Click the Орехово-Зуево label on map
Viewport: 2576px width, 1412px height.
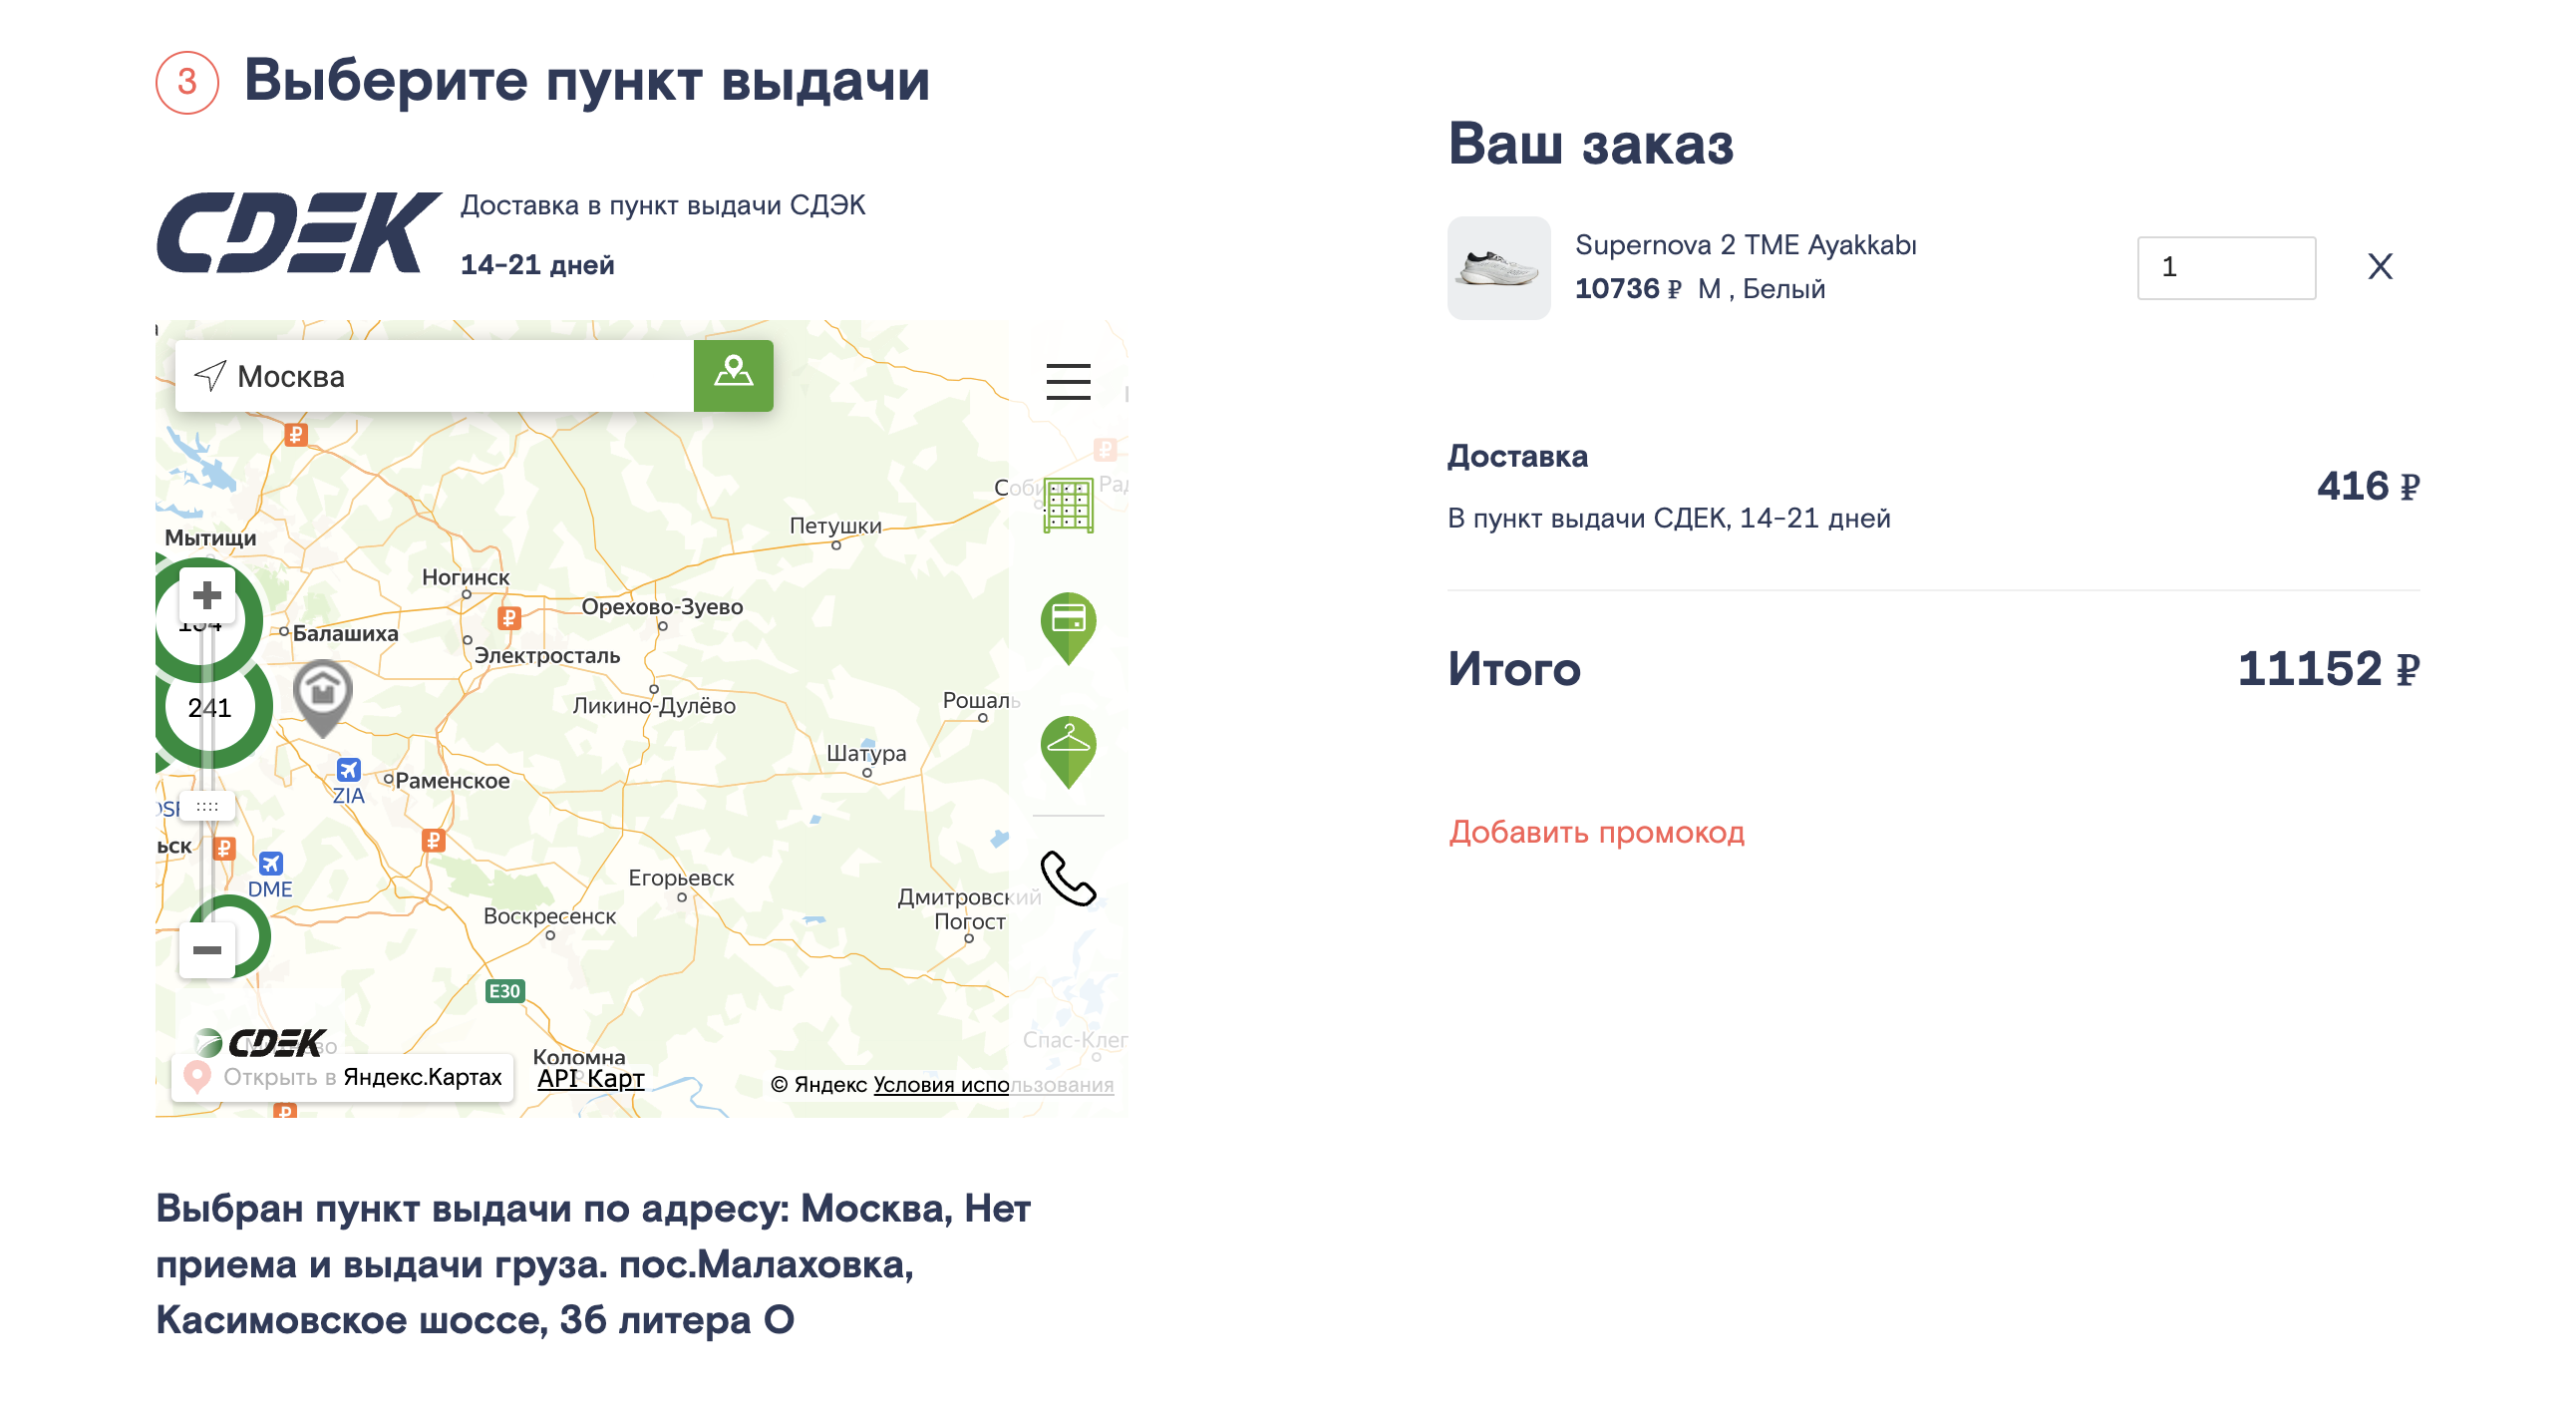coord(662,607)
